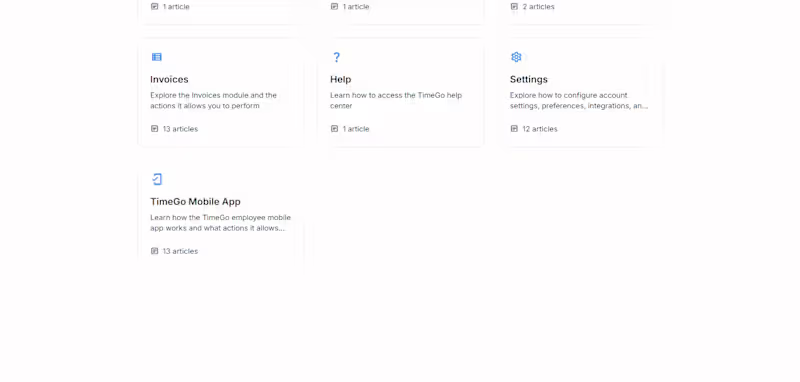The height and width of the screenshot is (382, 800).
Task: Open the Settings collection title
Action: pyautogui.click(x=529, y=80)
